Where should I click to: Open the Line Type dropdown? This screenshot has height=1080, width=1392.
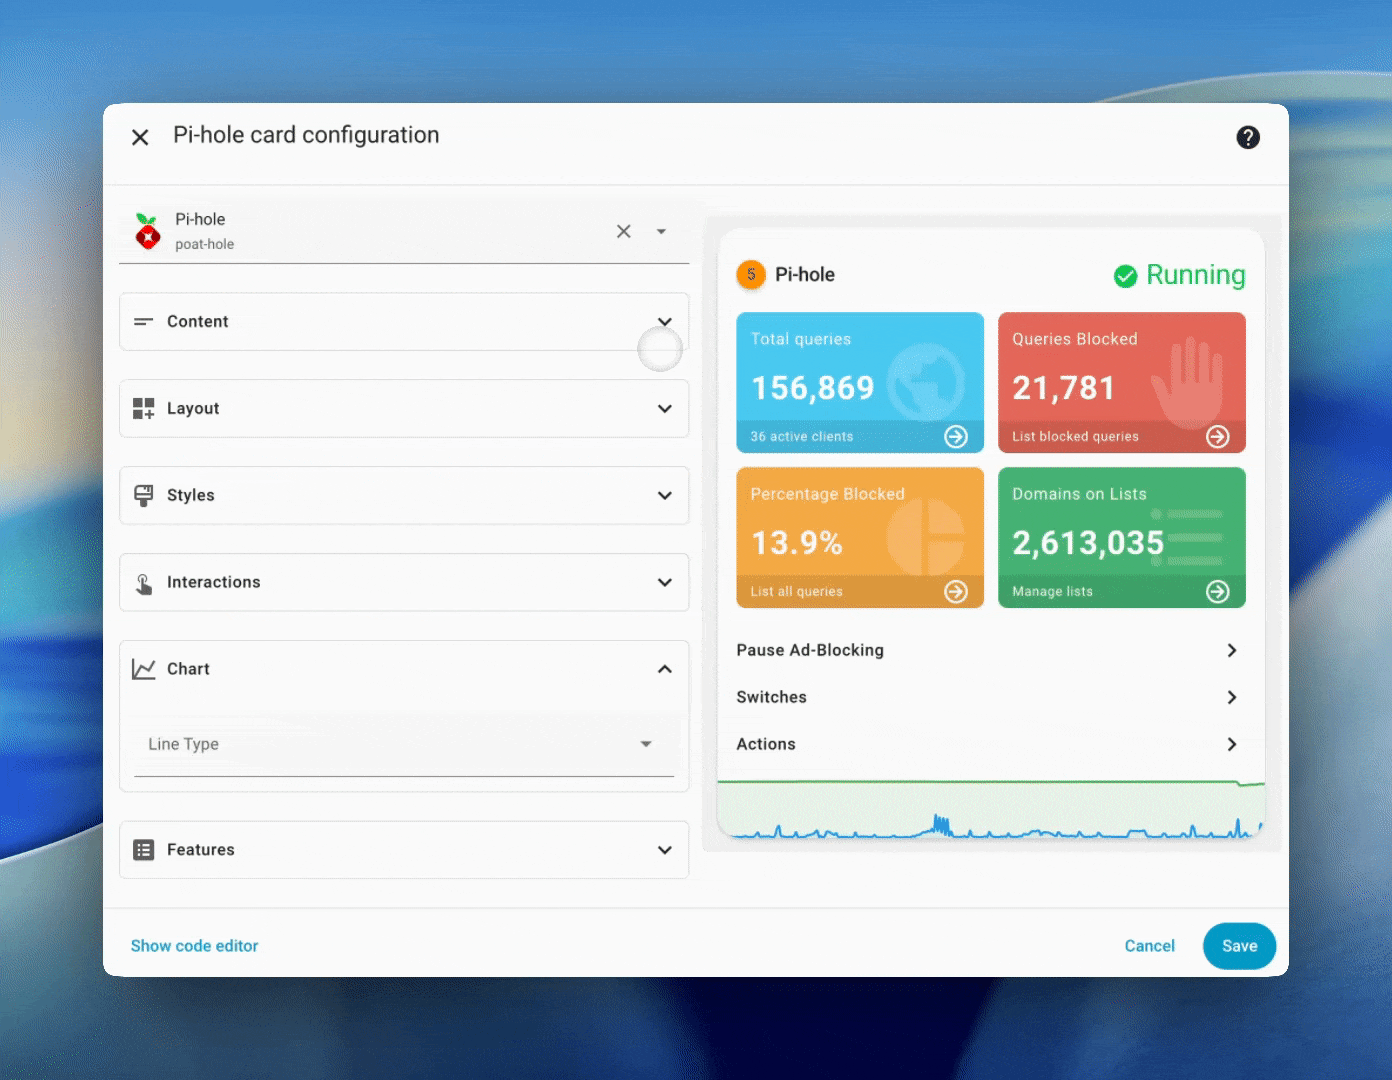tap(645, 744)
